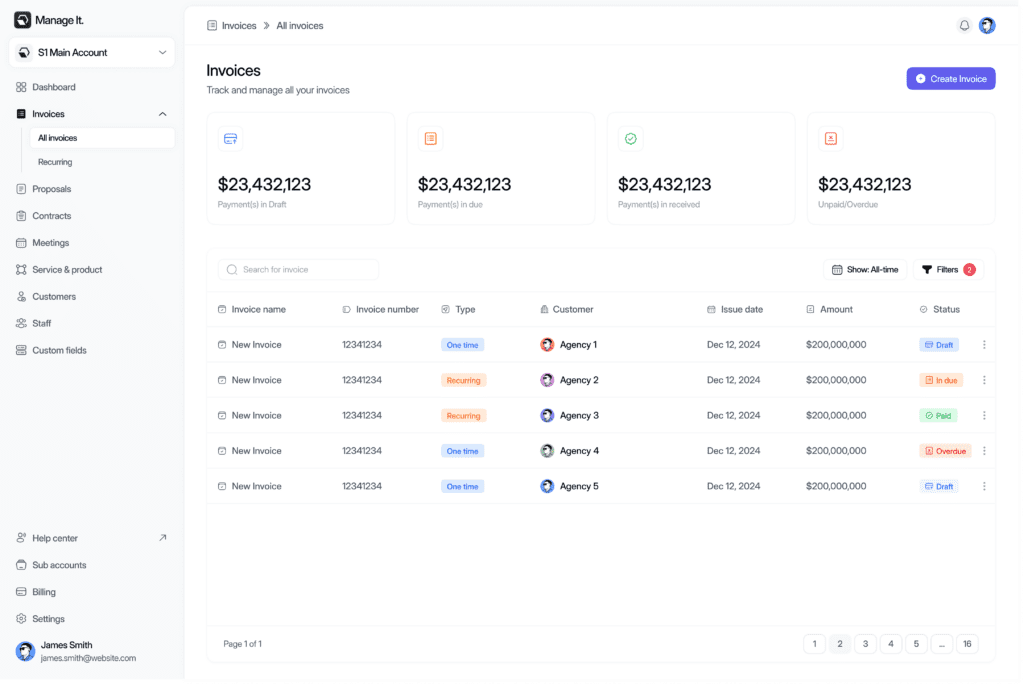Open the Filters menu
Image resolution: width=1024 pixels, height=685 pixels.
pyautogui.click(x=947, y=270)
